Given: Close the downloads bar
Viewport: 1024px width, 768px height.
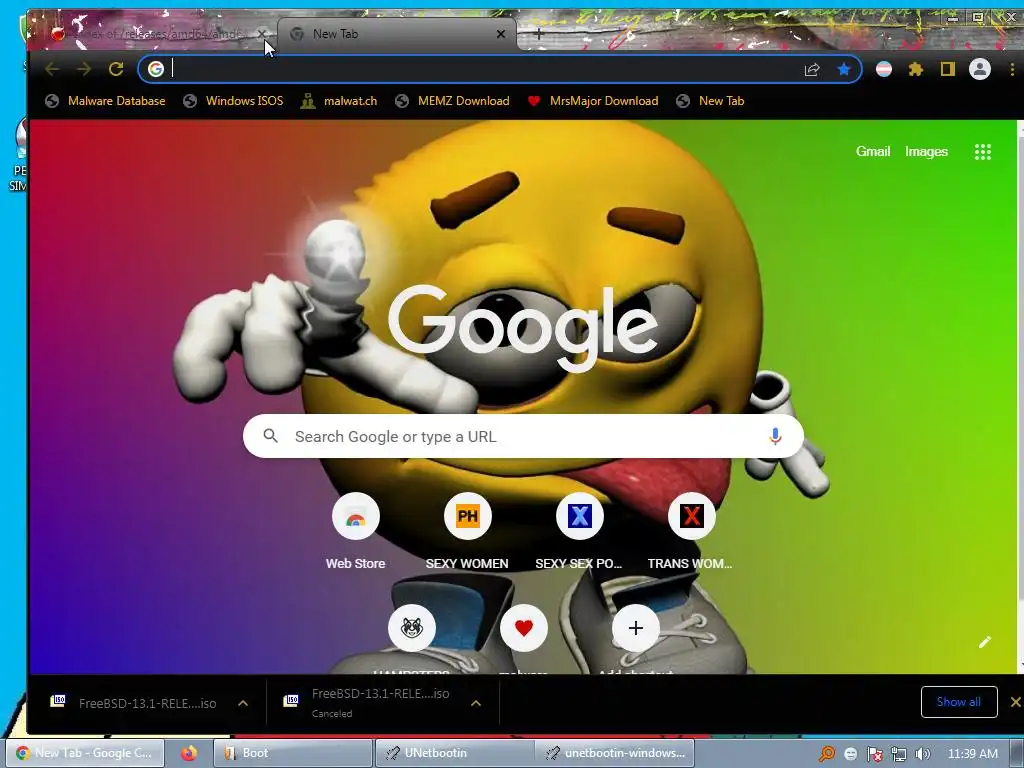Looking at the screenshot, I should click(x=1016, y=702).
